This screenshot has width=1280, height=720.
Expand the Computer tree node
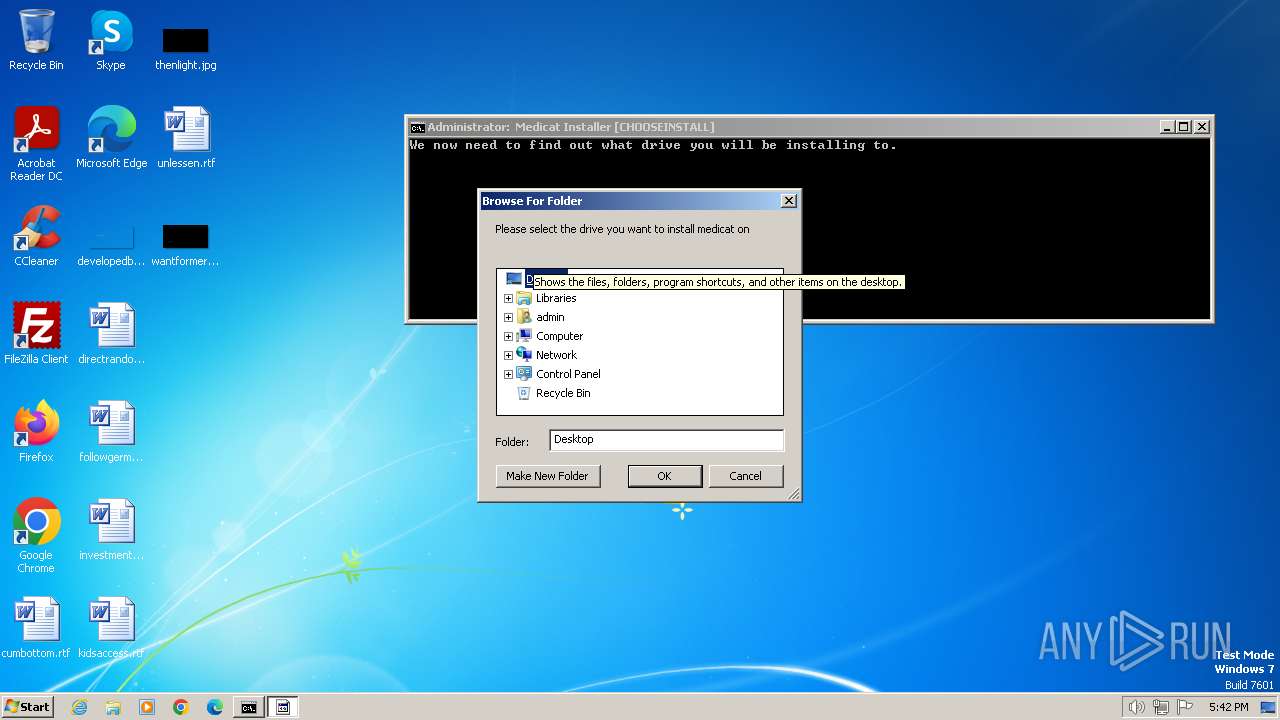(x=508, y=336)
